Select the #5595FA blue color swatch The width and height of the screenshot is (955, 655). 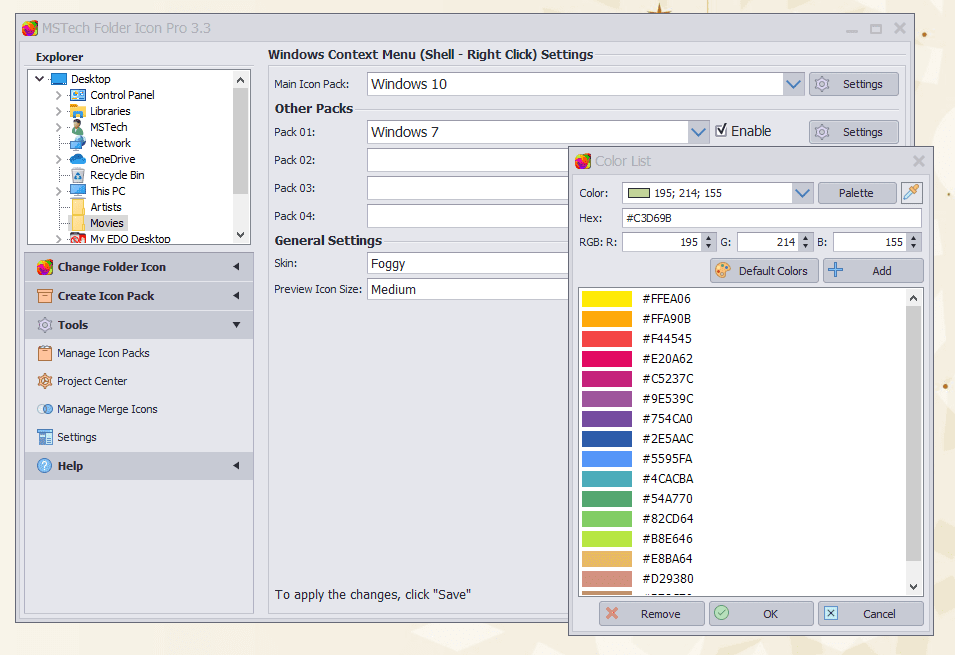point(607,459)
